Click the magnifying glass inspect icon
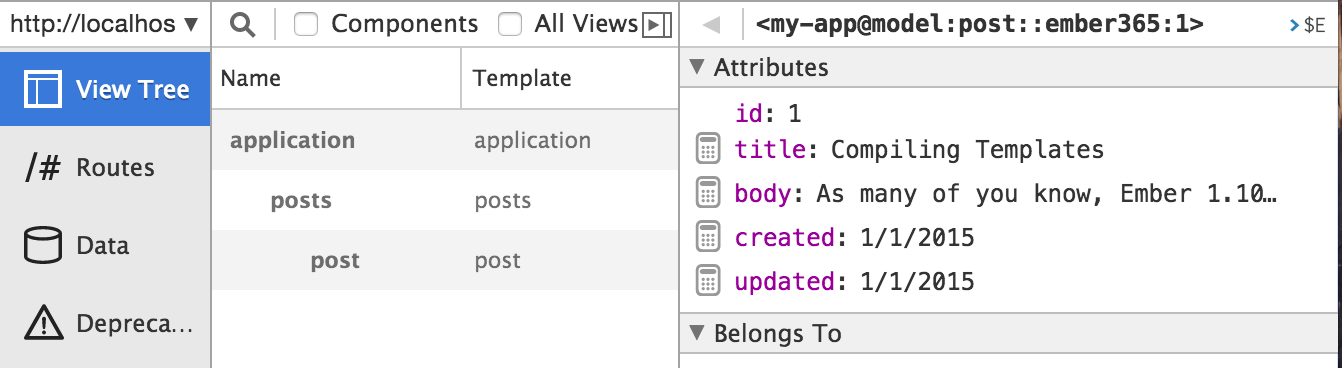The width and height of the screenshot is (1342, 368). pyautogui.click(x=242, y=24)
